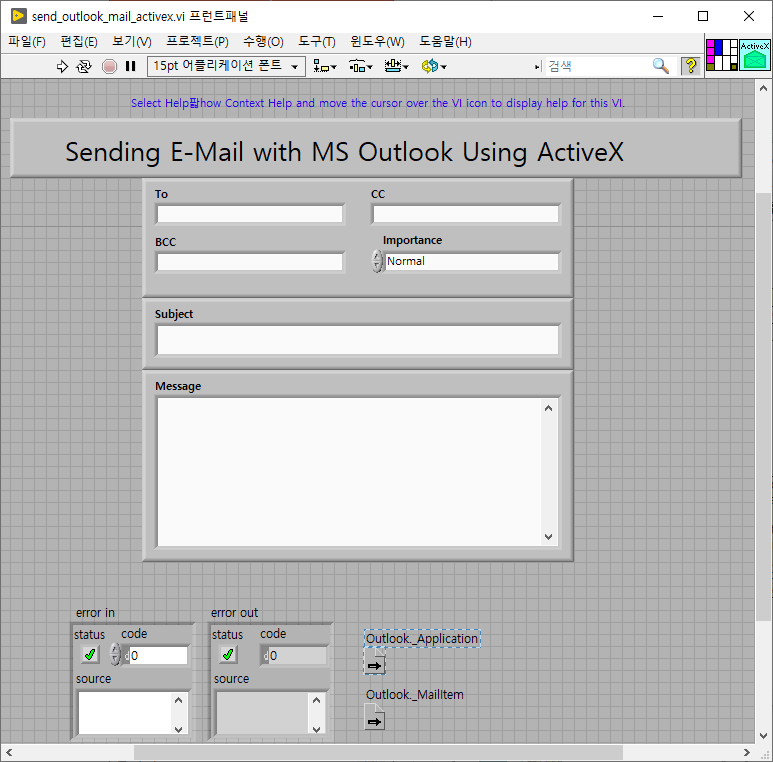Click the Outlook._Application refnum icon
Image resolution: width=773 pixels, height=762 pixels.
375,661
